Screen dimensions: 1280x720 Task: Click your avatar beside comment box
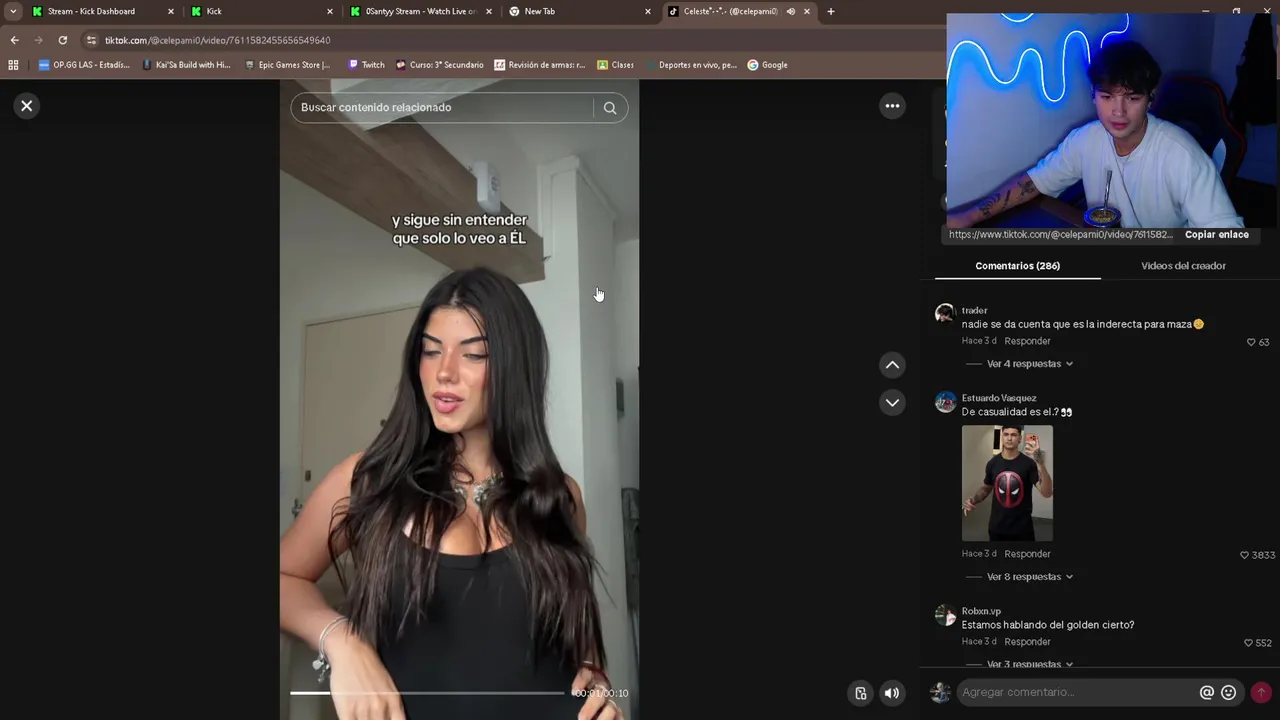[x=940, y=692]
